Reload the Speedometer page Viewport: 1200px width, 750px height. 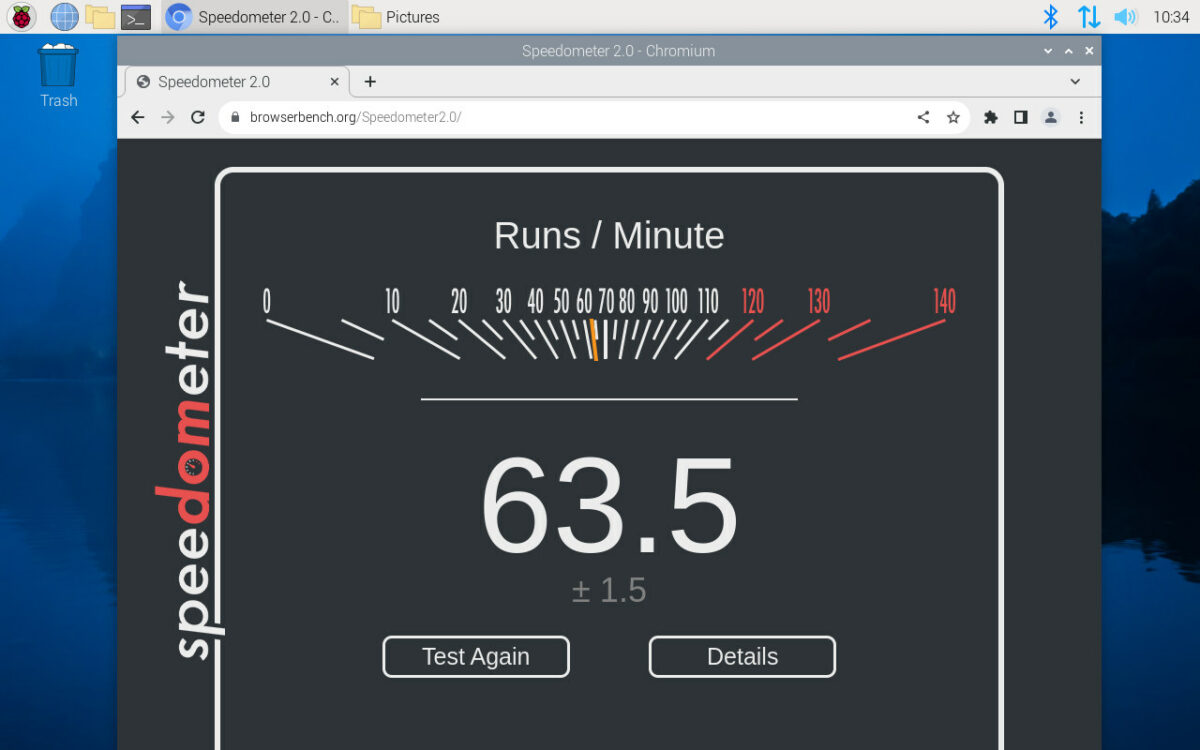pos(198,117)
